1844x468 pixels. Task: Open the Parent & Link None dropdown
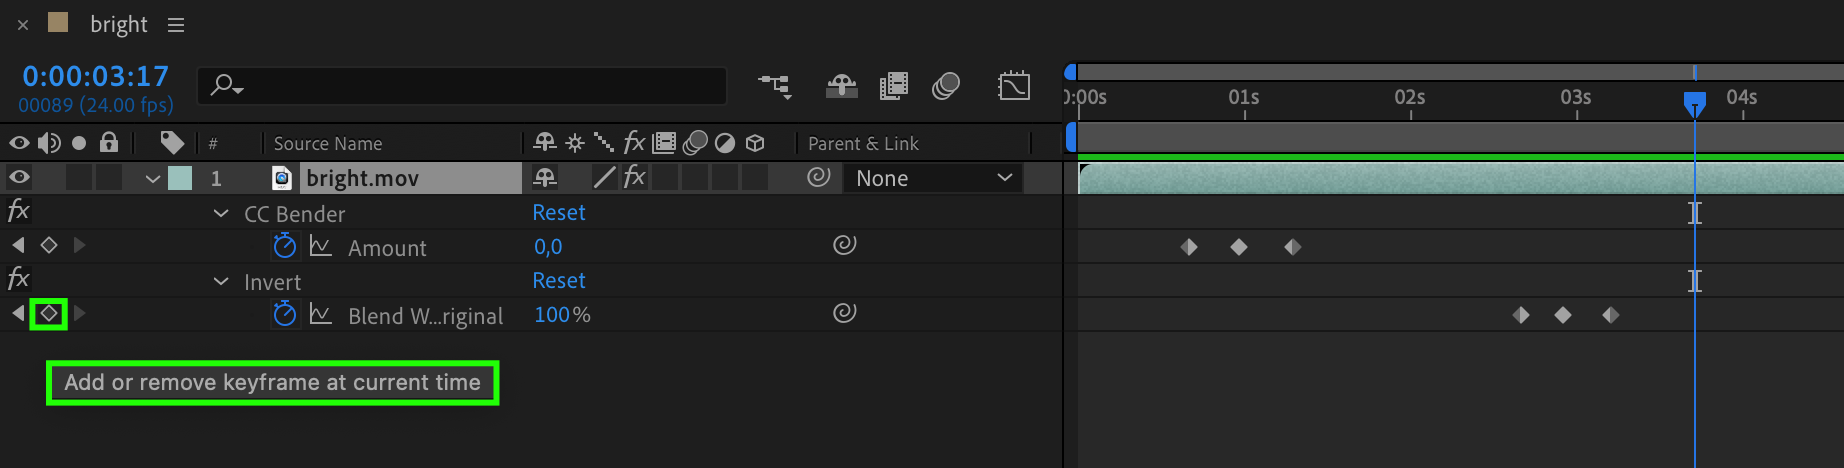(x=934, y=178)
